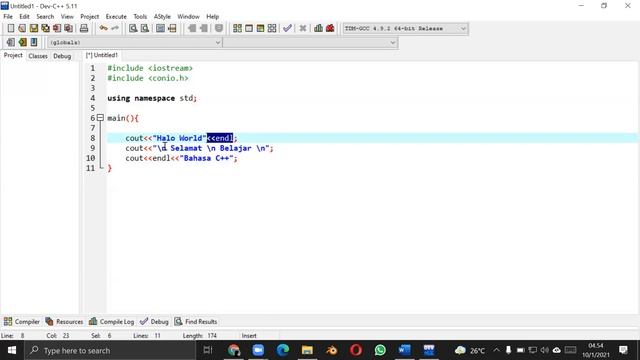Open the File menu
The height and width of the screenshot is (360, 640).
click(8, 17)
